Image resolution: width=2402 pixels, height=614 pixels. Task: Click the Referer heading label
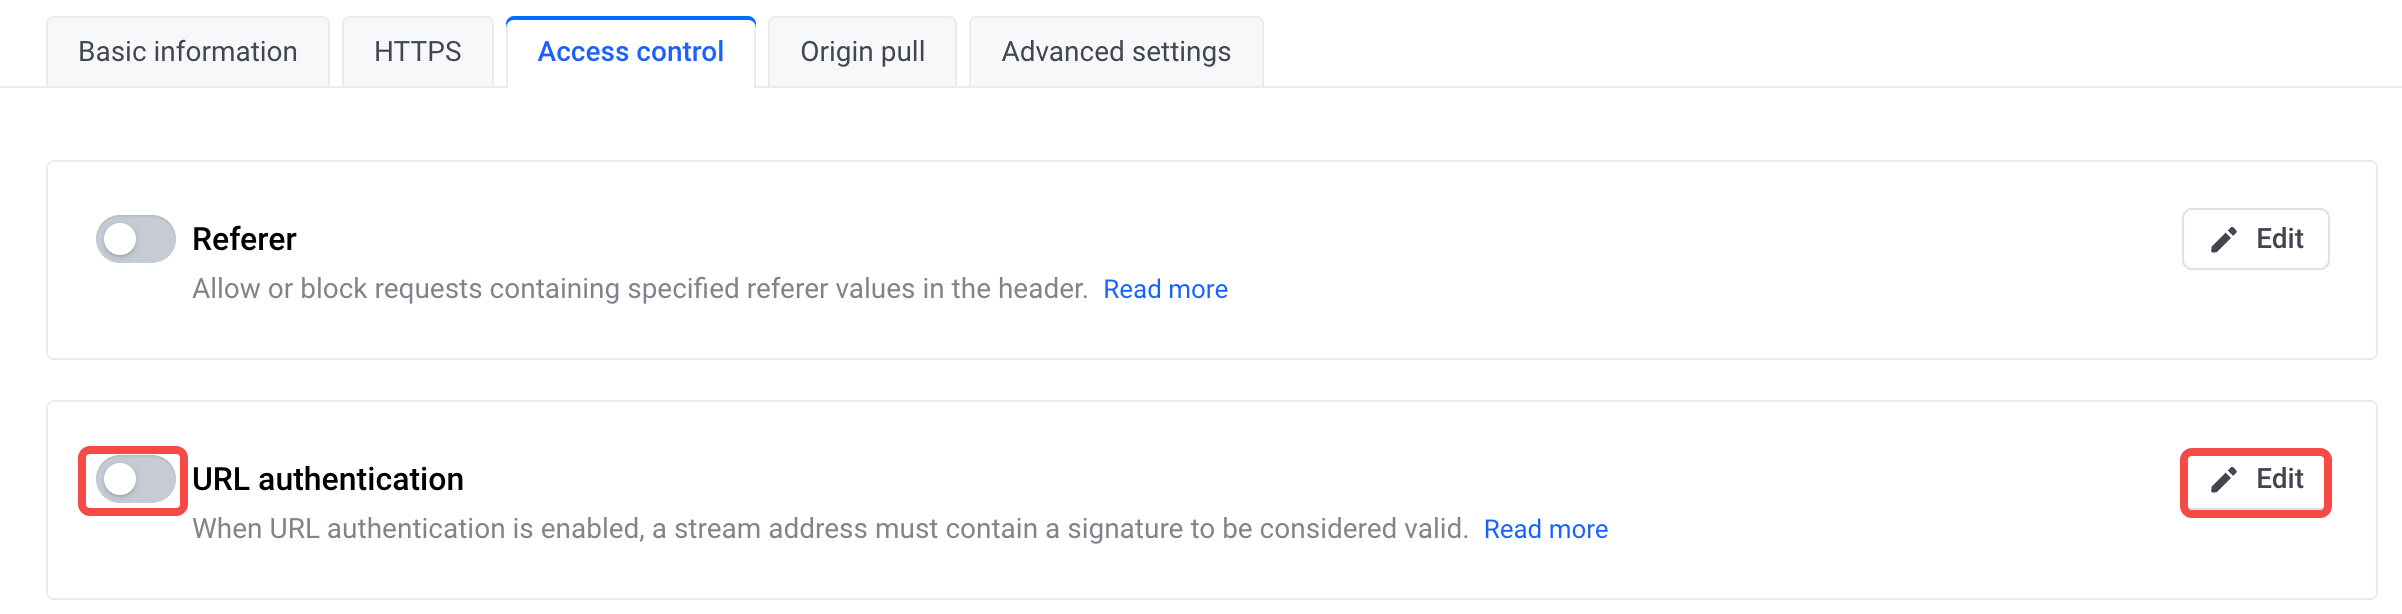point(244,239)
